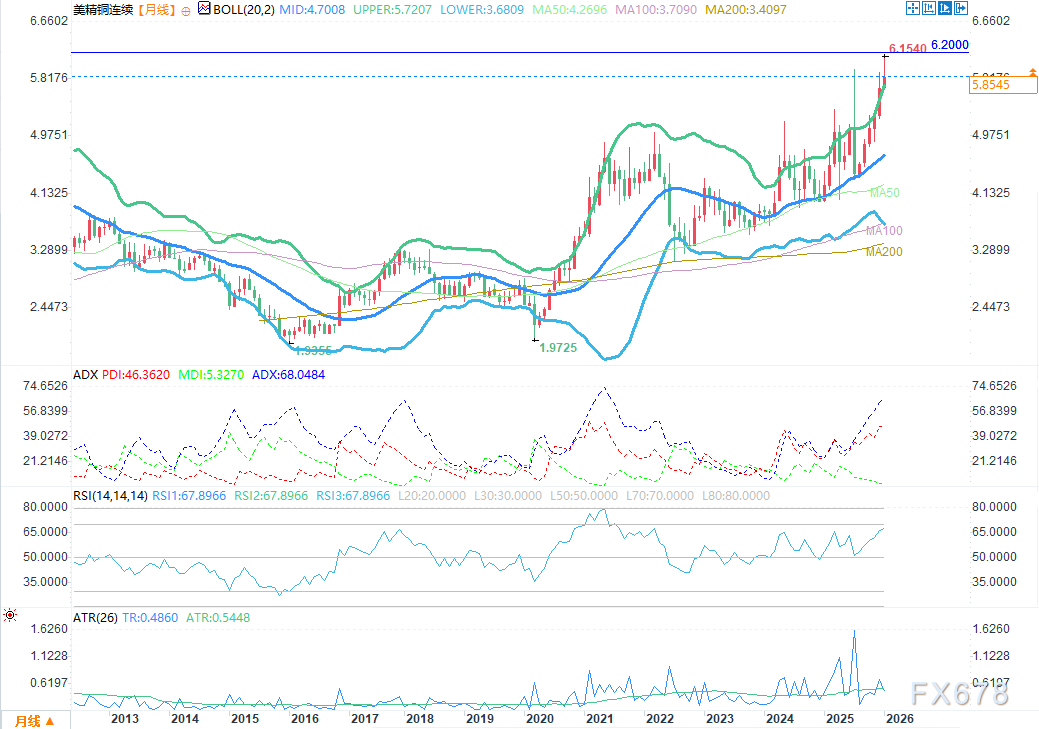Viewport: 1039px width, 729px height.
Task: Click the red sun icon above ATR axis
Action: click(x=10, y=613)
